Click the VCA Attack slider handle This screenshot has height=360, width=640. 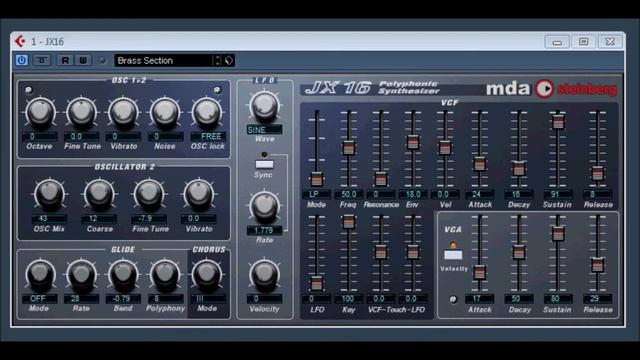tap(479, 272)
